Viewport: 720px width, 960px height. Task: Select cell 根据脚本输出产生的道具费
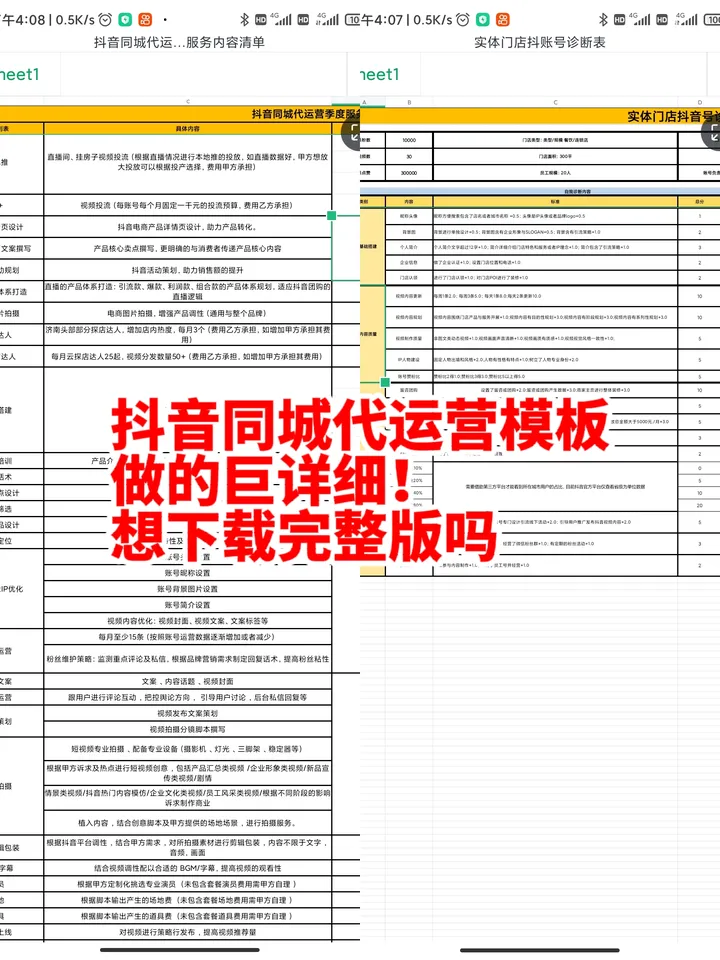pyautogui.click(x=187, y=916)
